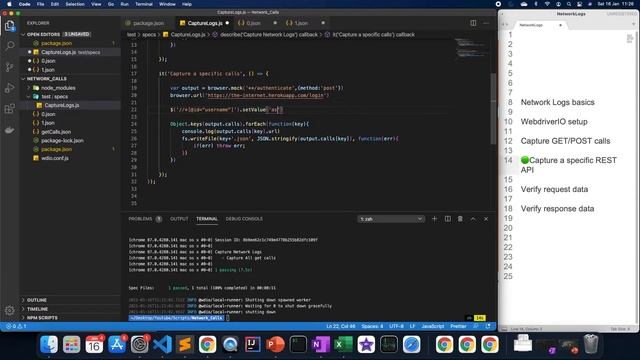Open the Docker view in activity bar
The image size is (640, 360).
pyautogui.click(x=9, y=130)
